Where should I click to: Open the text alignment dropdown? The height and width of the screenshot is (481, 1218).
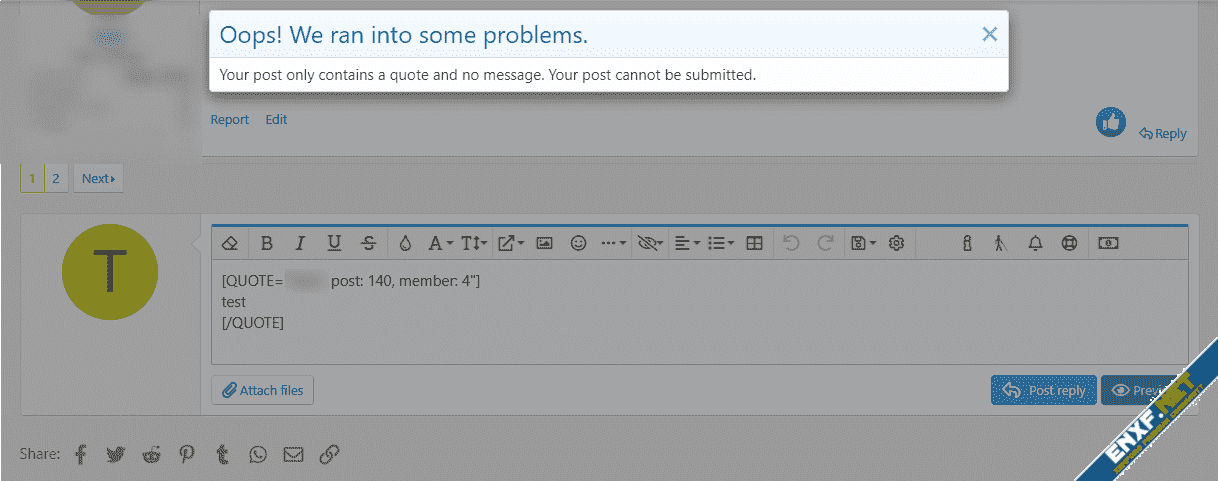(x=686, y=243)
